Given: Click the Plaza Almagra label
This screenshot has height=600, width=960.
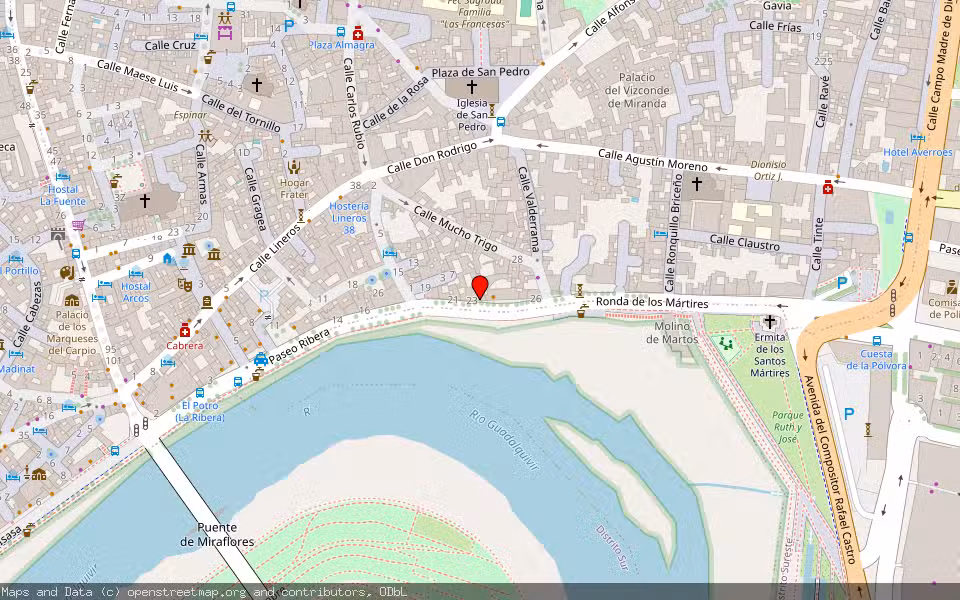Looking at the screenshot, I should click(342, 45).
